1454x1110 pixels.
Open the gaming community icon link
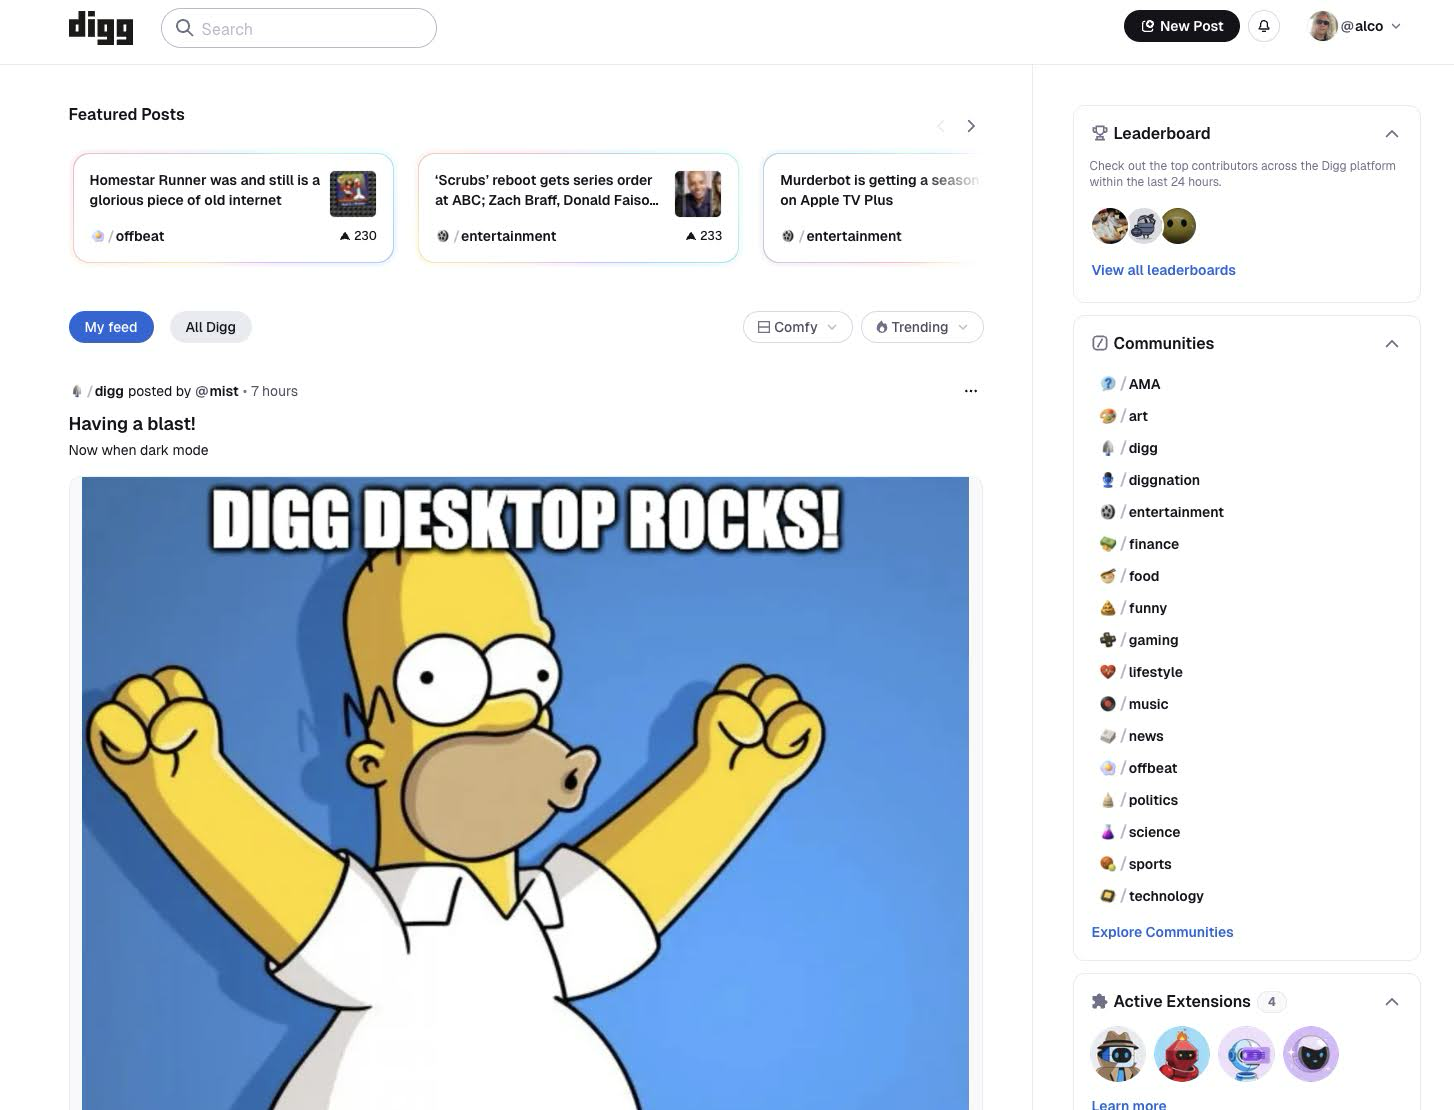tap(1108, 640)
